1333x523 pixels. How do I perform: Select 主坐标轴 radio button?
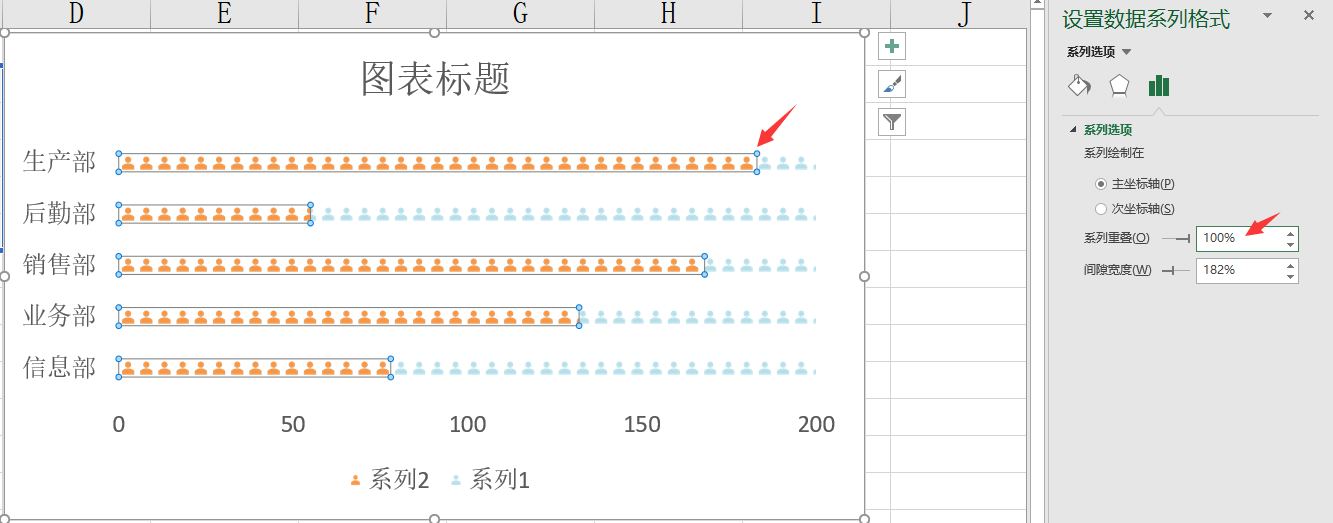pos(1101,184)
